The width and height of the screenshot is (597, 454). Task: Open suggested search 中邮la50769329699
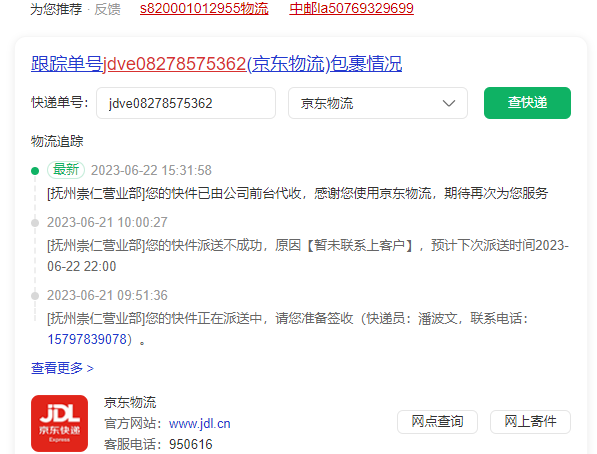tap(351, 8)
